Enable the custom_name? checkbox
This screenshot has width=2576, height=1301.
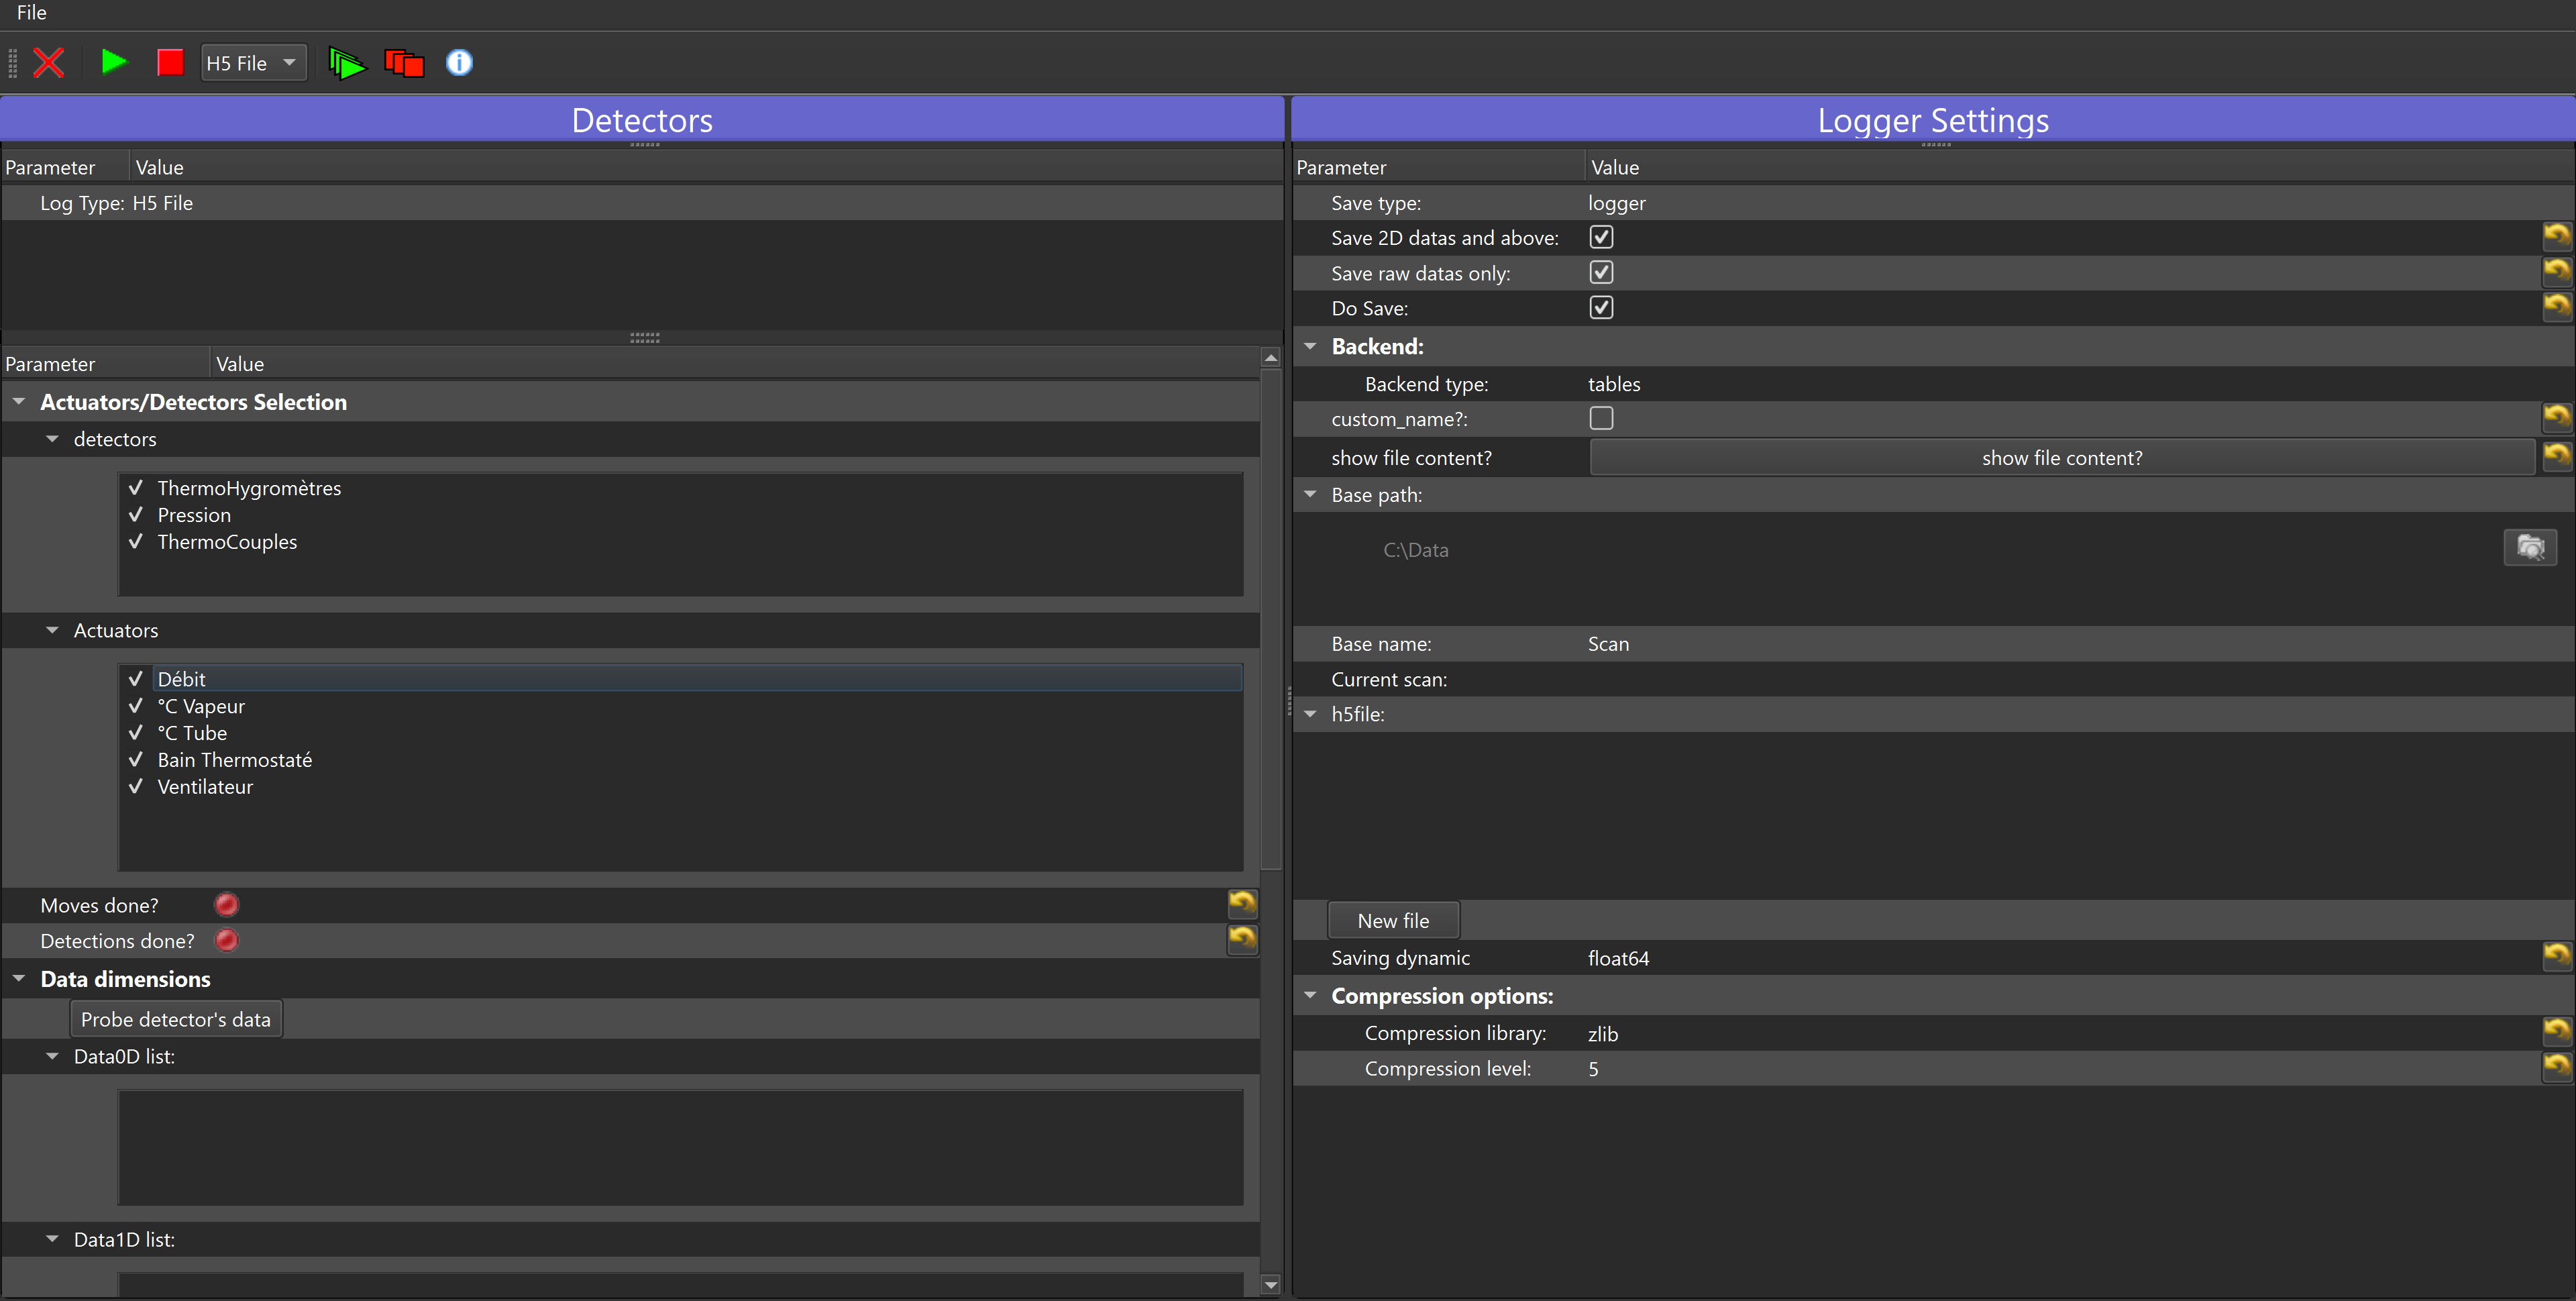coord(1601,418)
